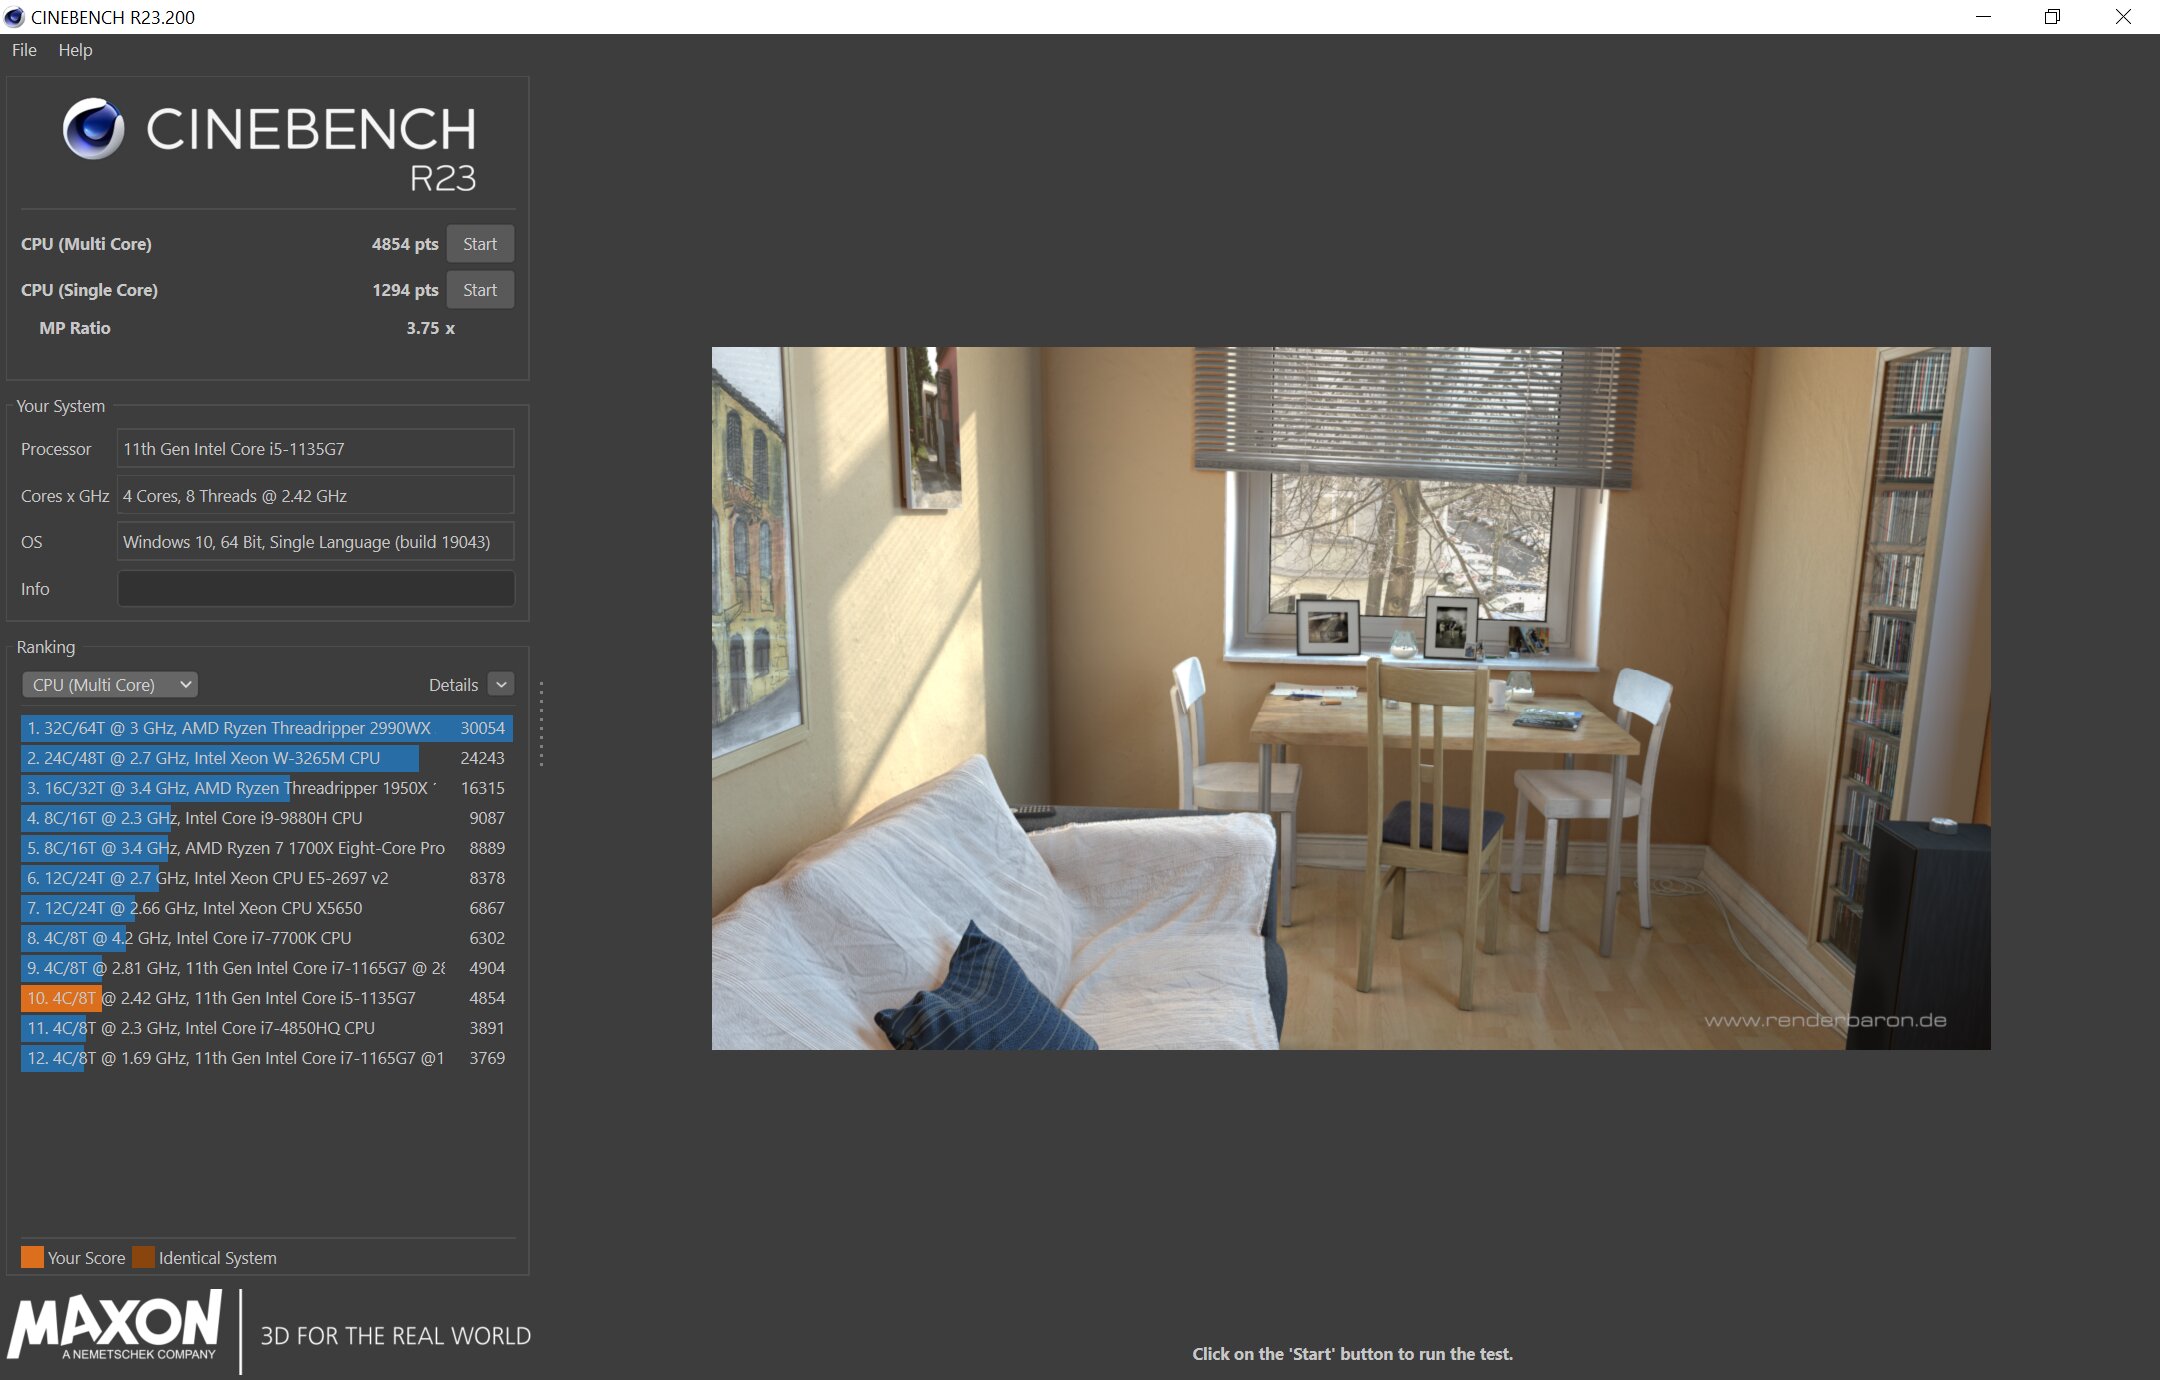Click the rendered room preview image

click(1350, 698)
